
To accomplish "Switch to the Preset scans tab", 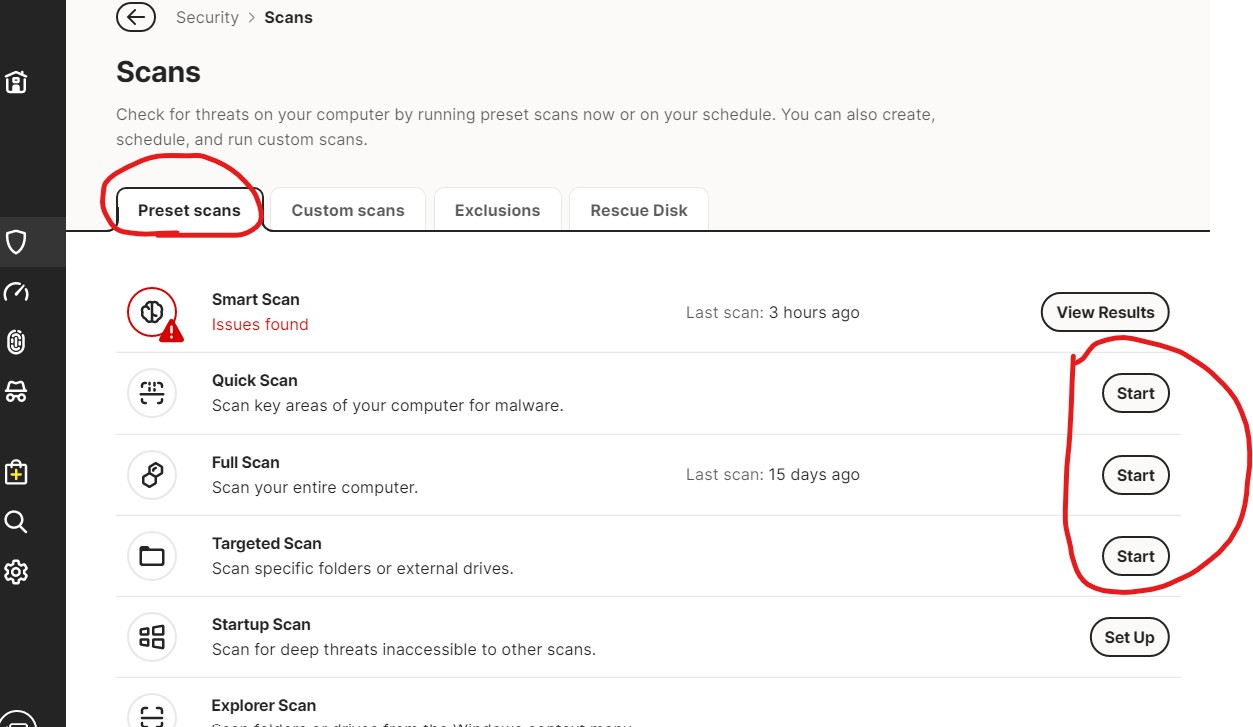I will click(x=189, y=210).
